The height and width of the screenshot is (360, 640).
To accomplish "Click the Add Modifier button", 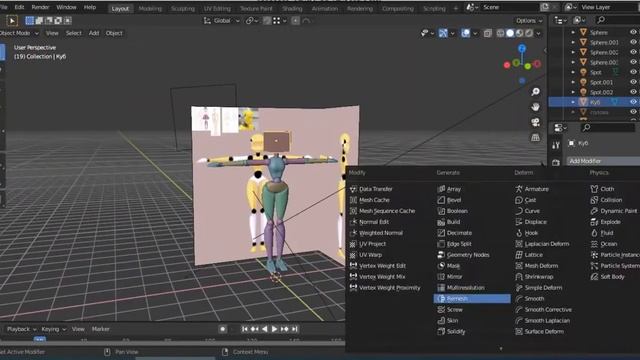I will pos(603,161).
